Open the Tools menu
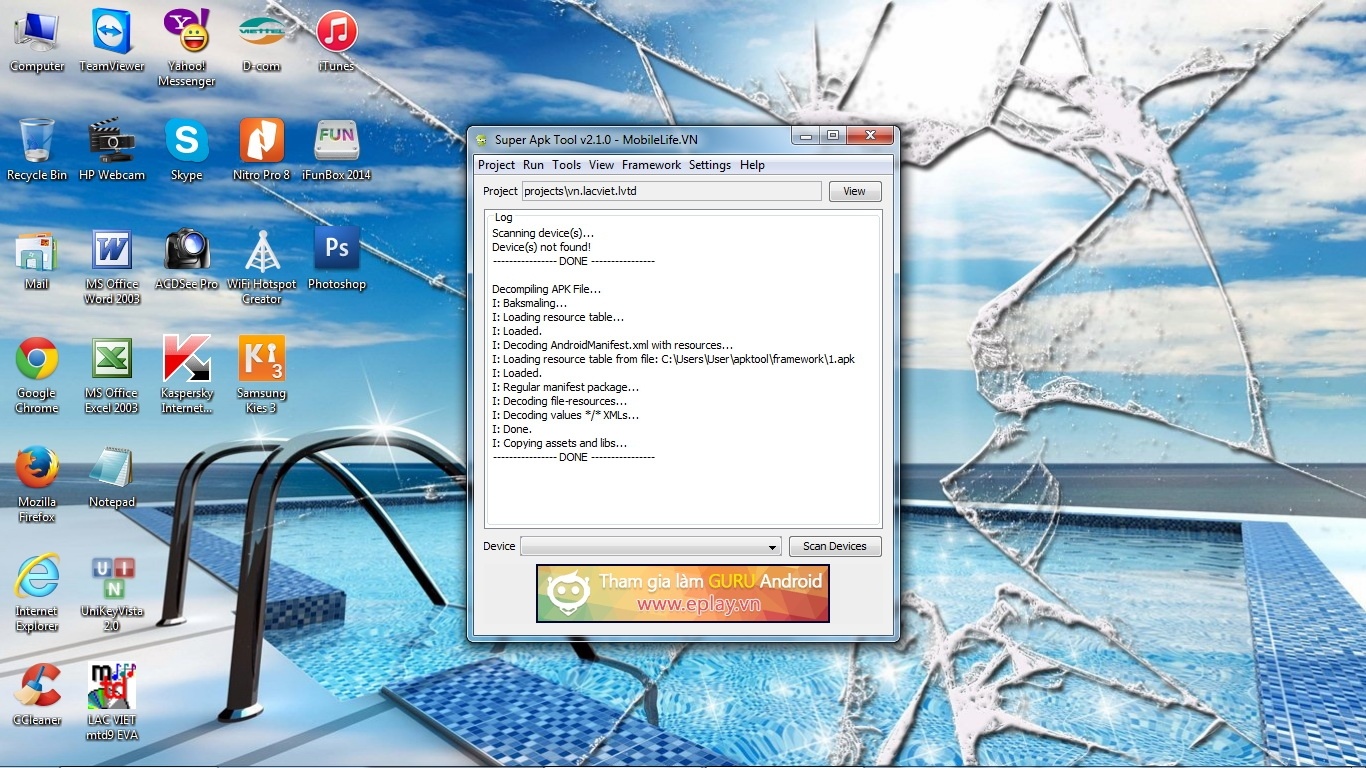This screenshot has height=768, width=1366. click(x=566, y=165)
